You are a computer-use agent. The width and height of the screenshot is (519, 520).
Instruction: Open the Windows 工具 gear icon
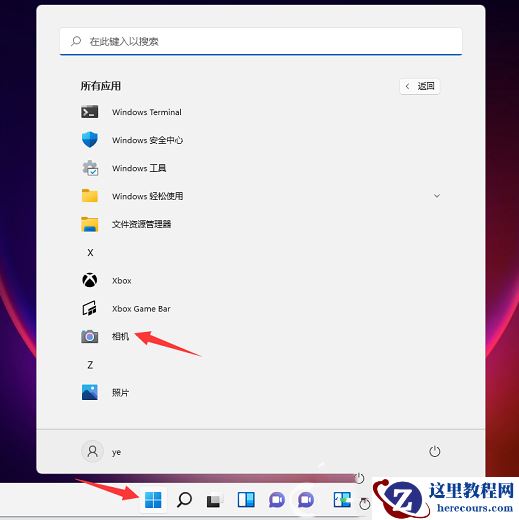pyautogui.click(x=90, y=168)
